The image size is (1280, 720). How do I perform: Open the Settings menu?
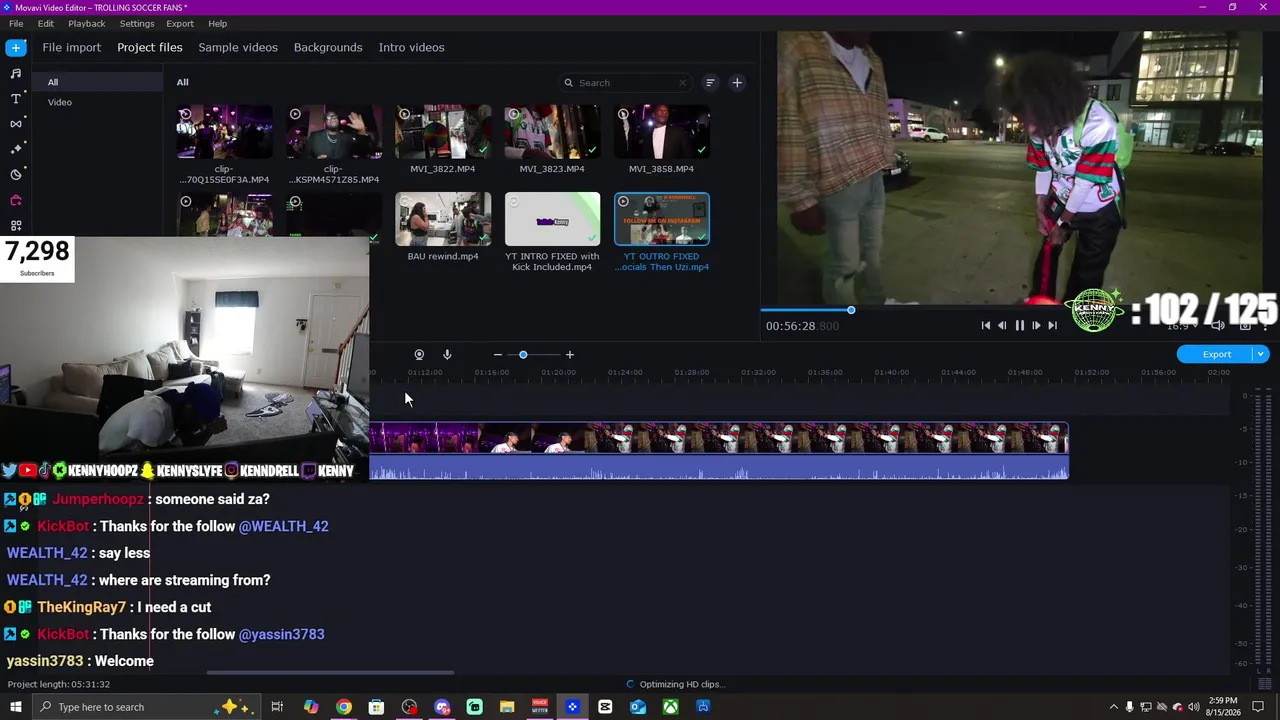click(x=137, y=23)
